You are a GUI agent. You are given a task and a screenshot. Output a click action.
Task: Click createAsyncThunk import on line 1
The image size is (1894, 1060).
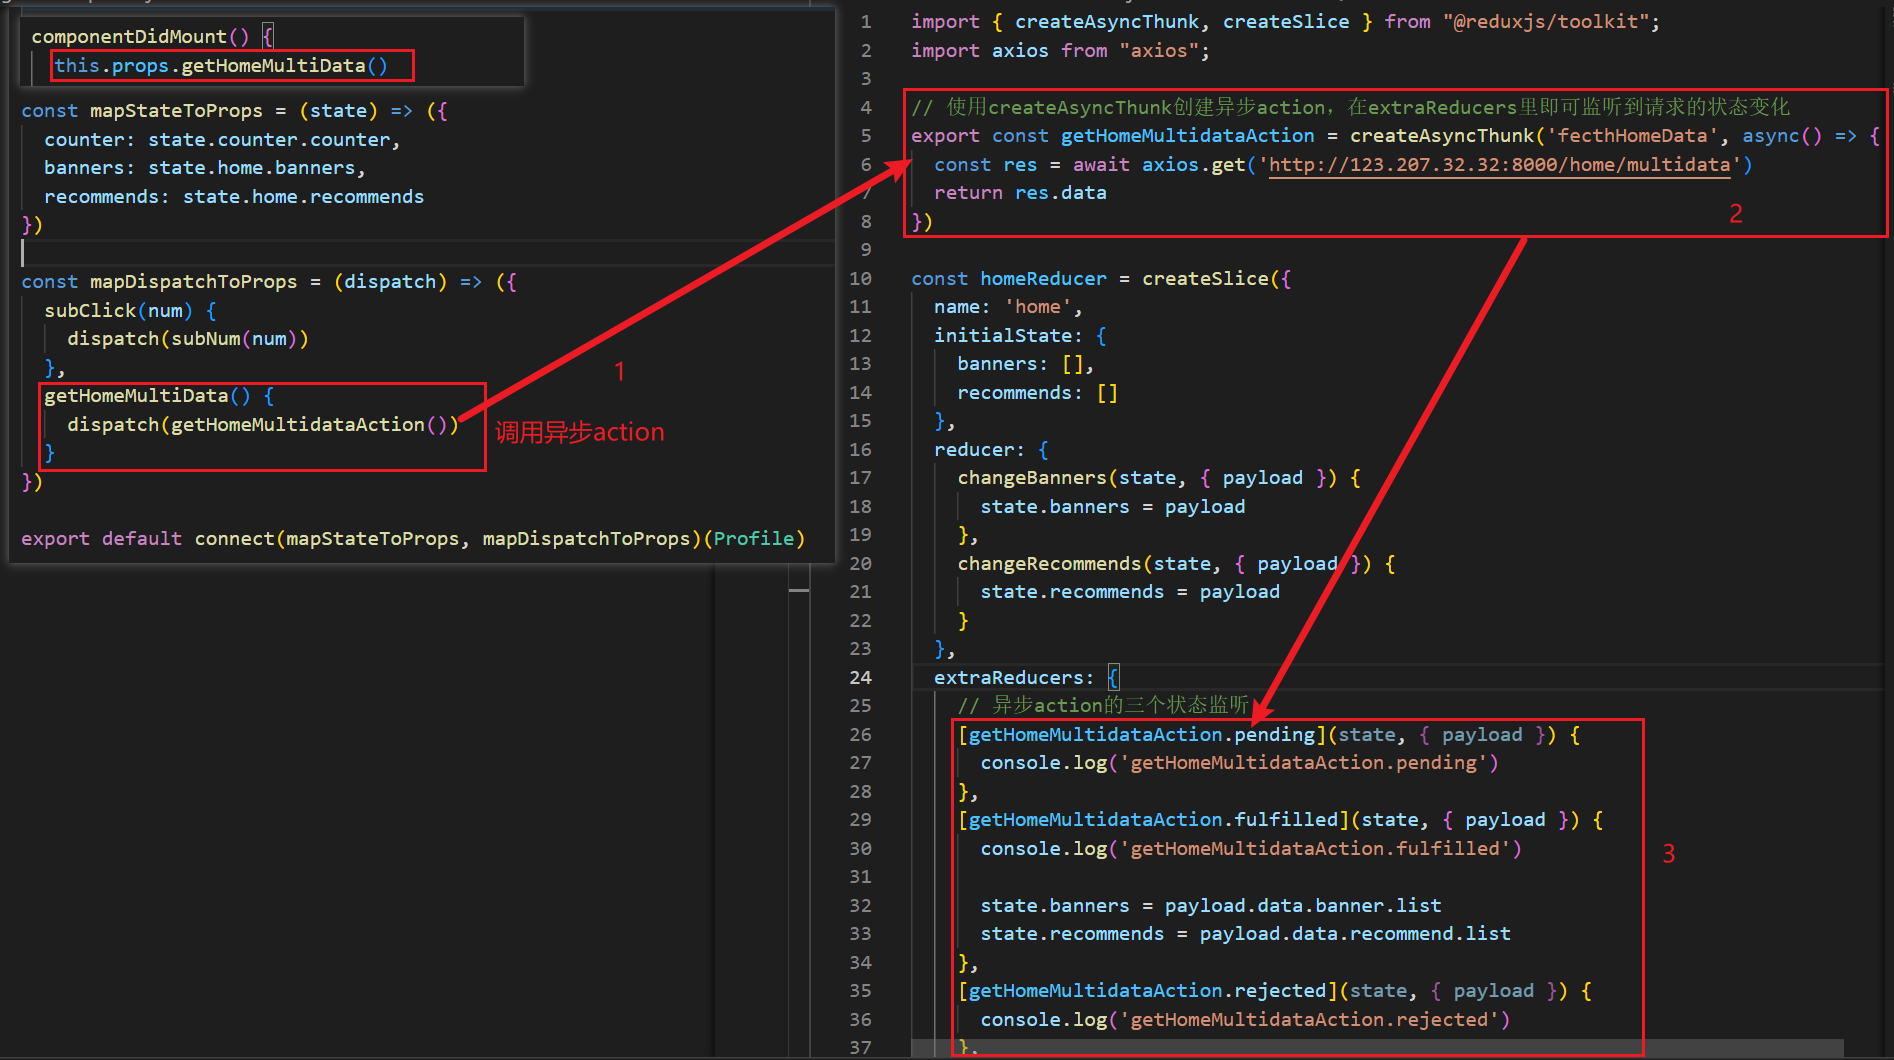click(x=1107, y=22)
